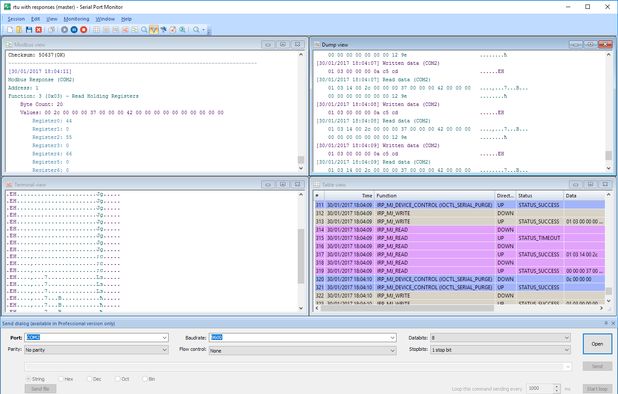This screenshot has height=394, width=618.
Task: Click the Send button
Action: tap(597, 366)
